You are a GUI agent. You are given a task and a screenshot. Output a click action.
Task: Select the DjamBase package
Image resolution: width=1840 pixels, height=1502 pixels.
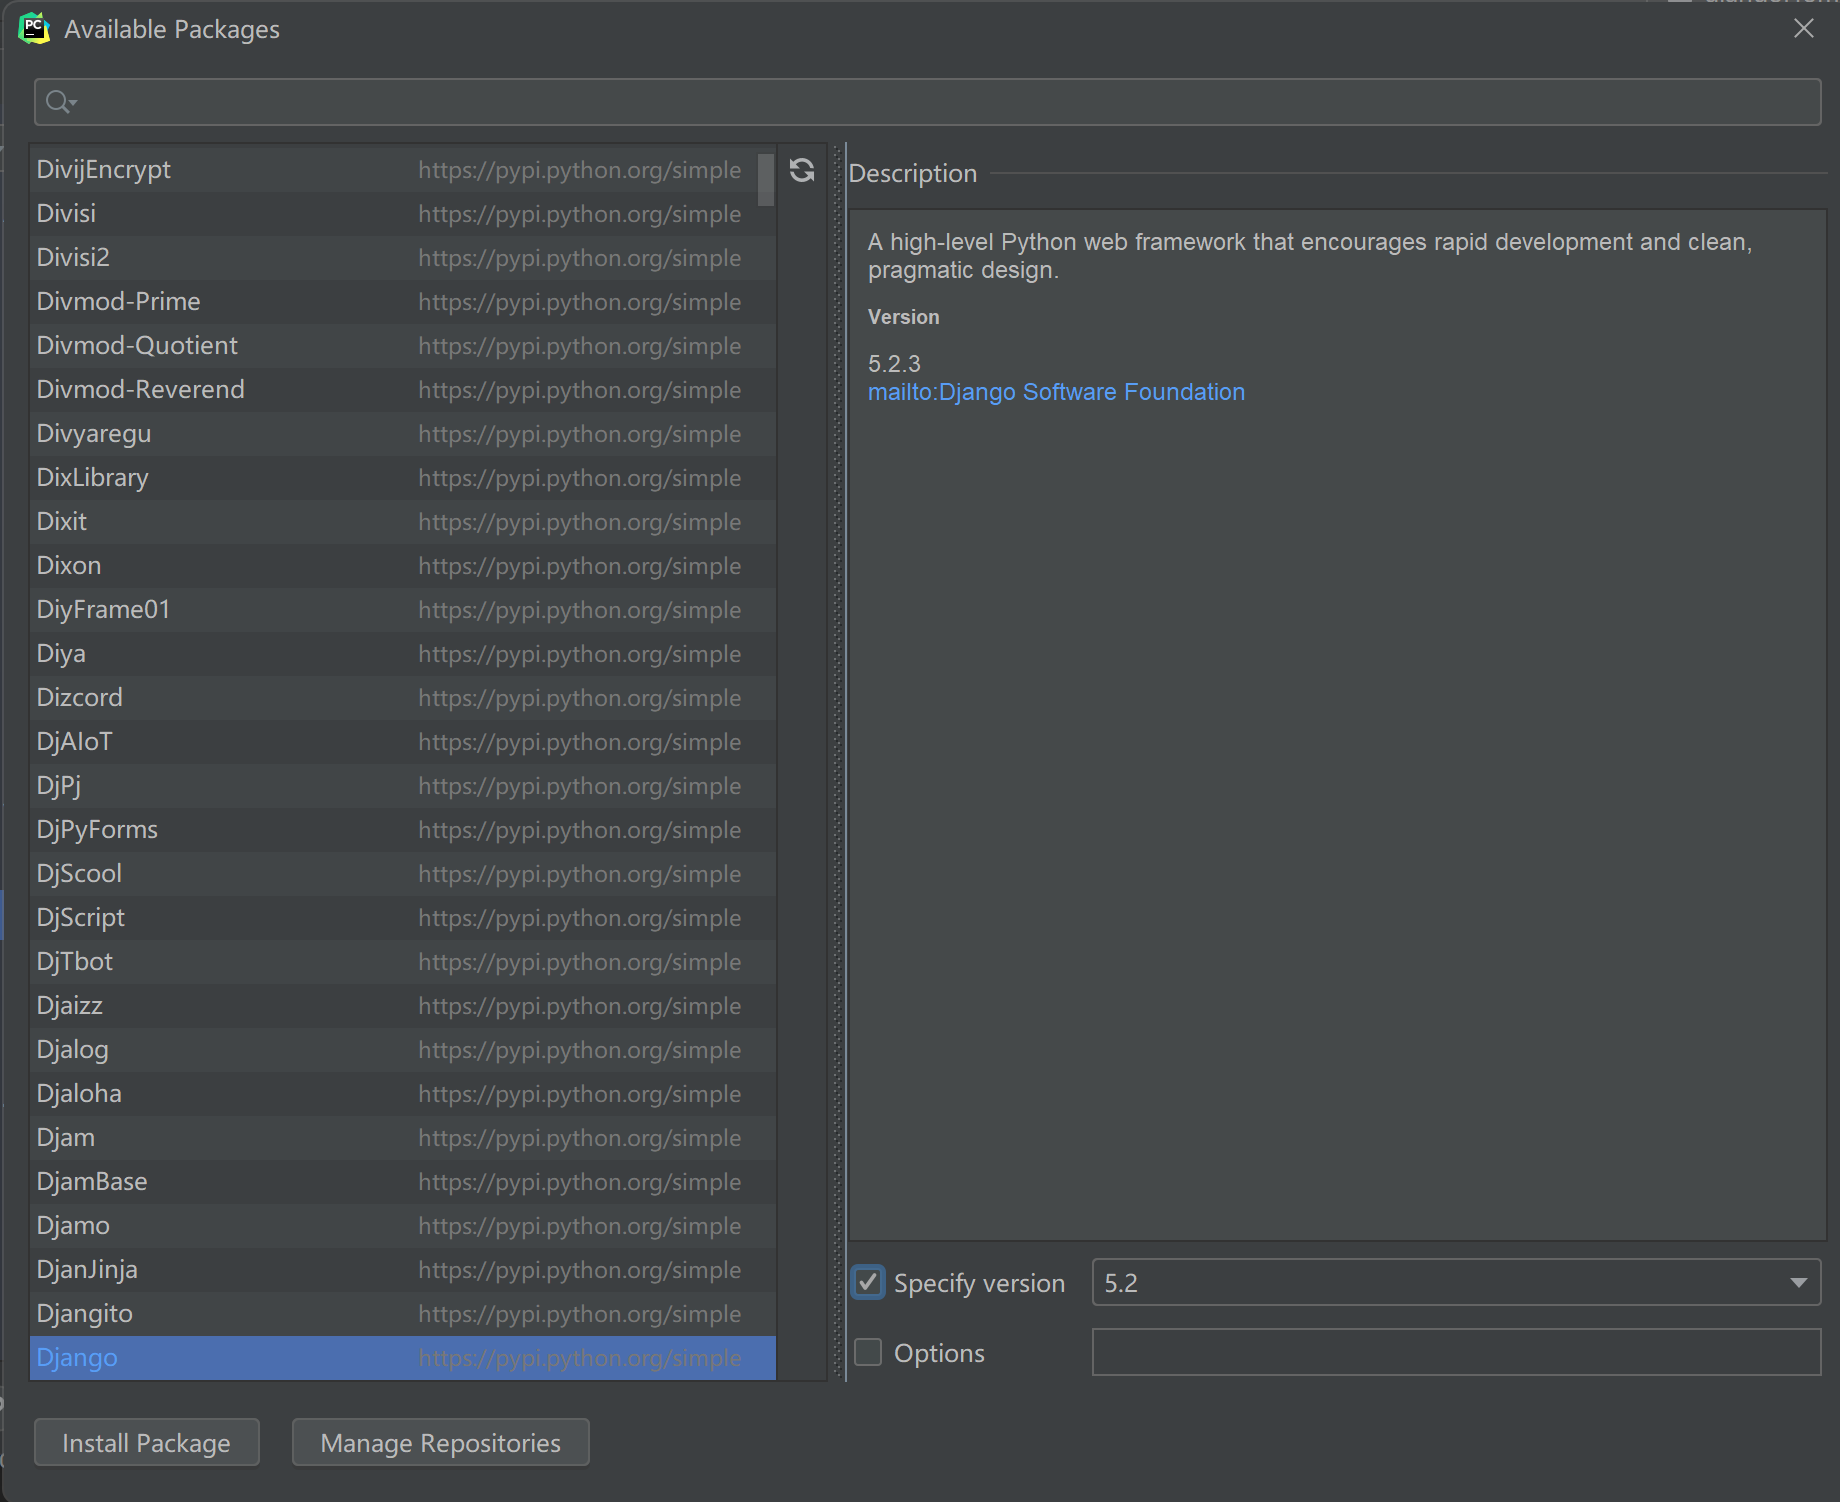[403, 1182]
